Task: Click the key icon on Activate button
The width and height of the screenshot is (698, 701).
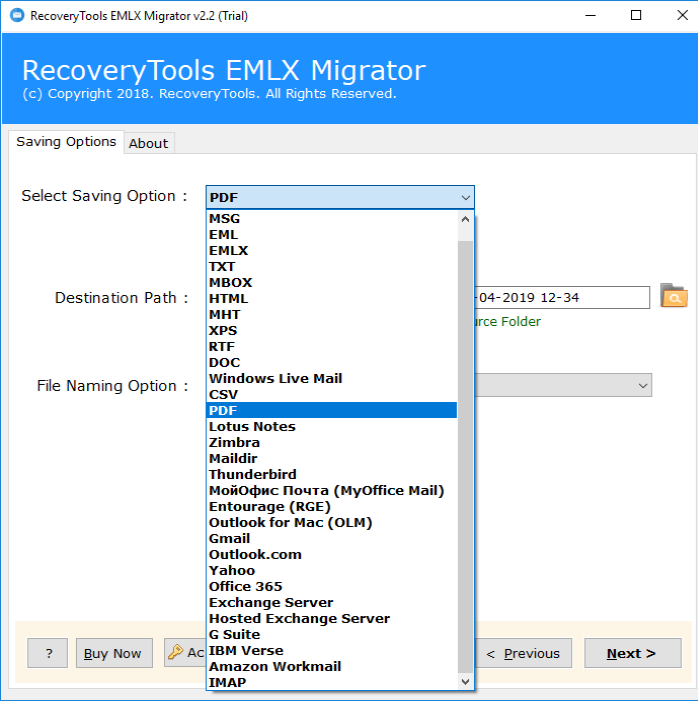Action: tap(175, 652)
